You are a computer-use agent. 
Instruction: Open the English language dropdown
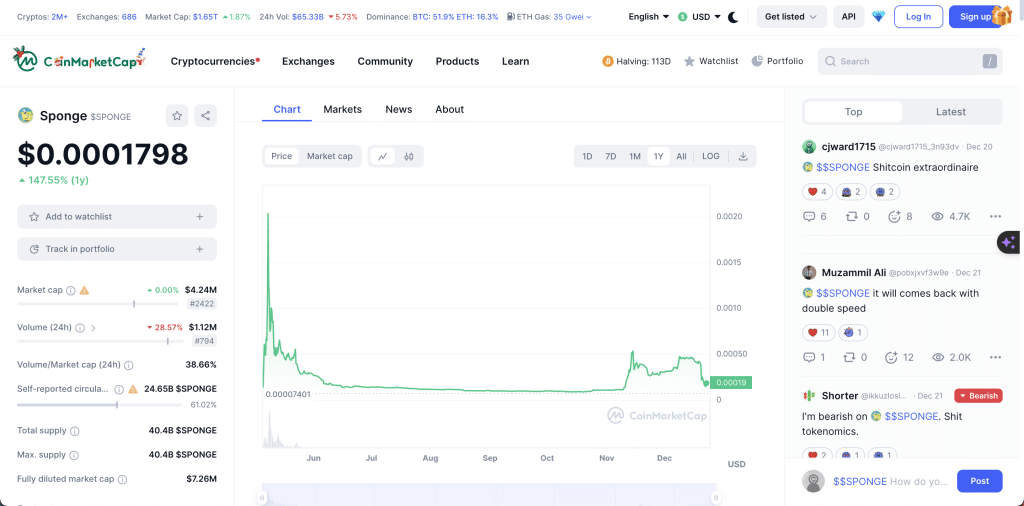[x=648, y=17]
